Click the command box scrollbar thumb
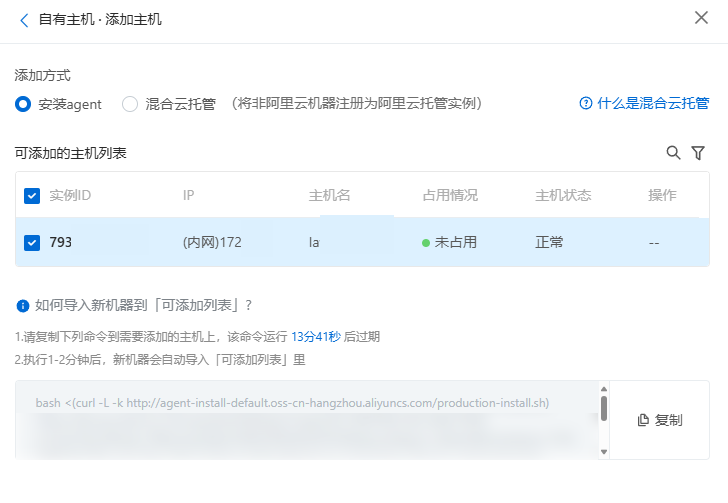 604,407
